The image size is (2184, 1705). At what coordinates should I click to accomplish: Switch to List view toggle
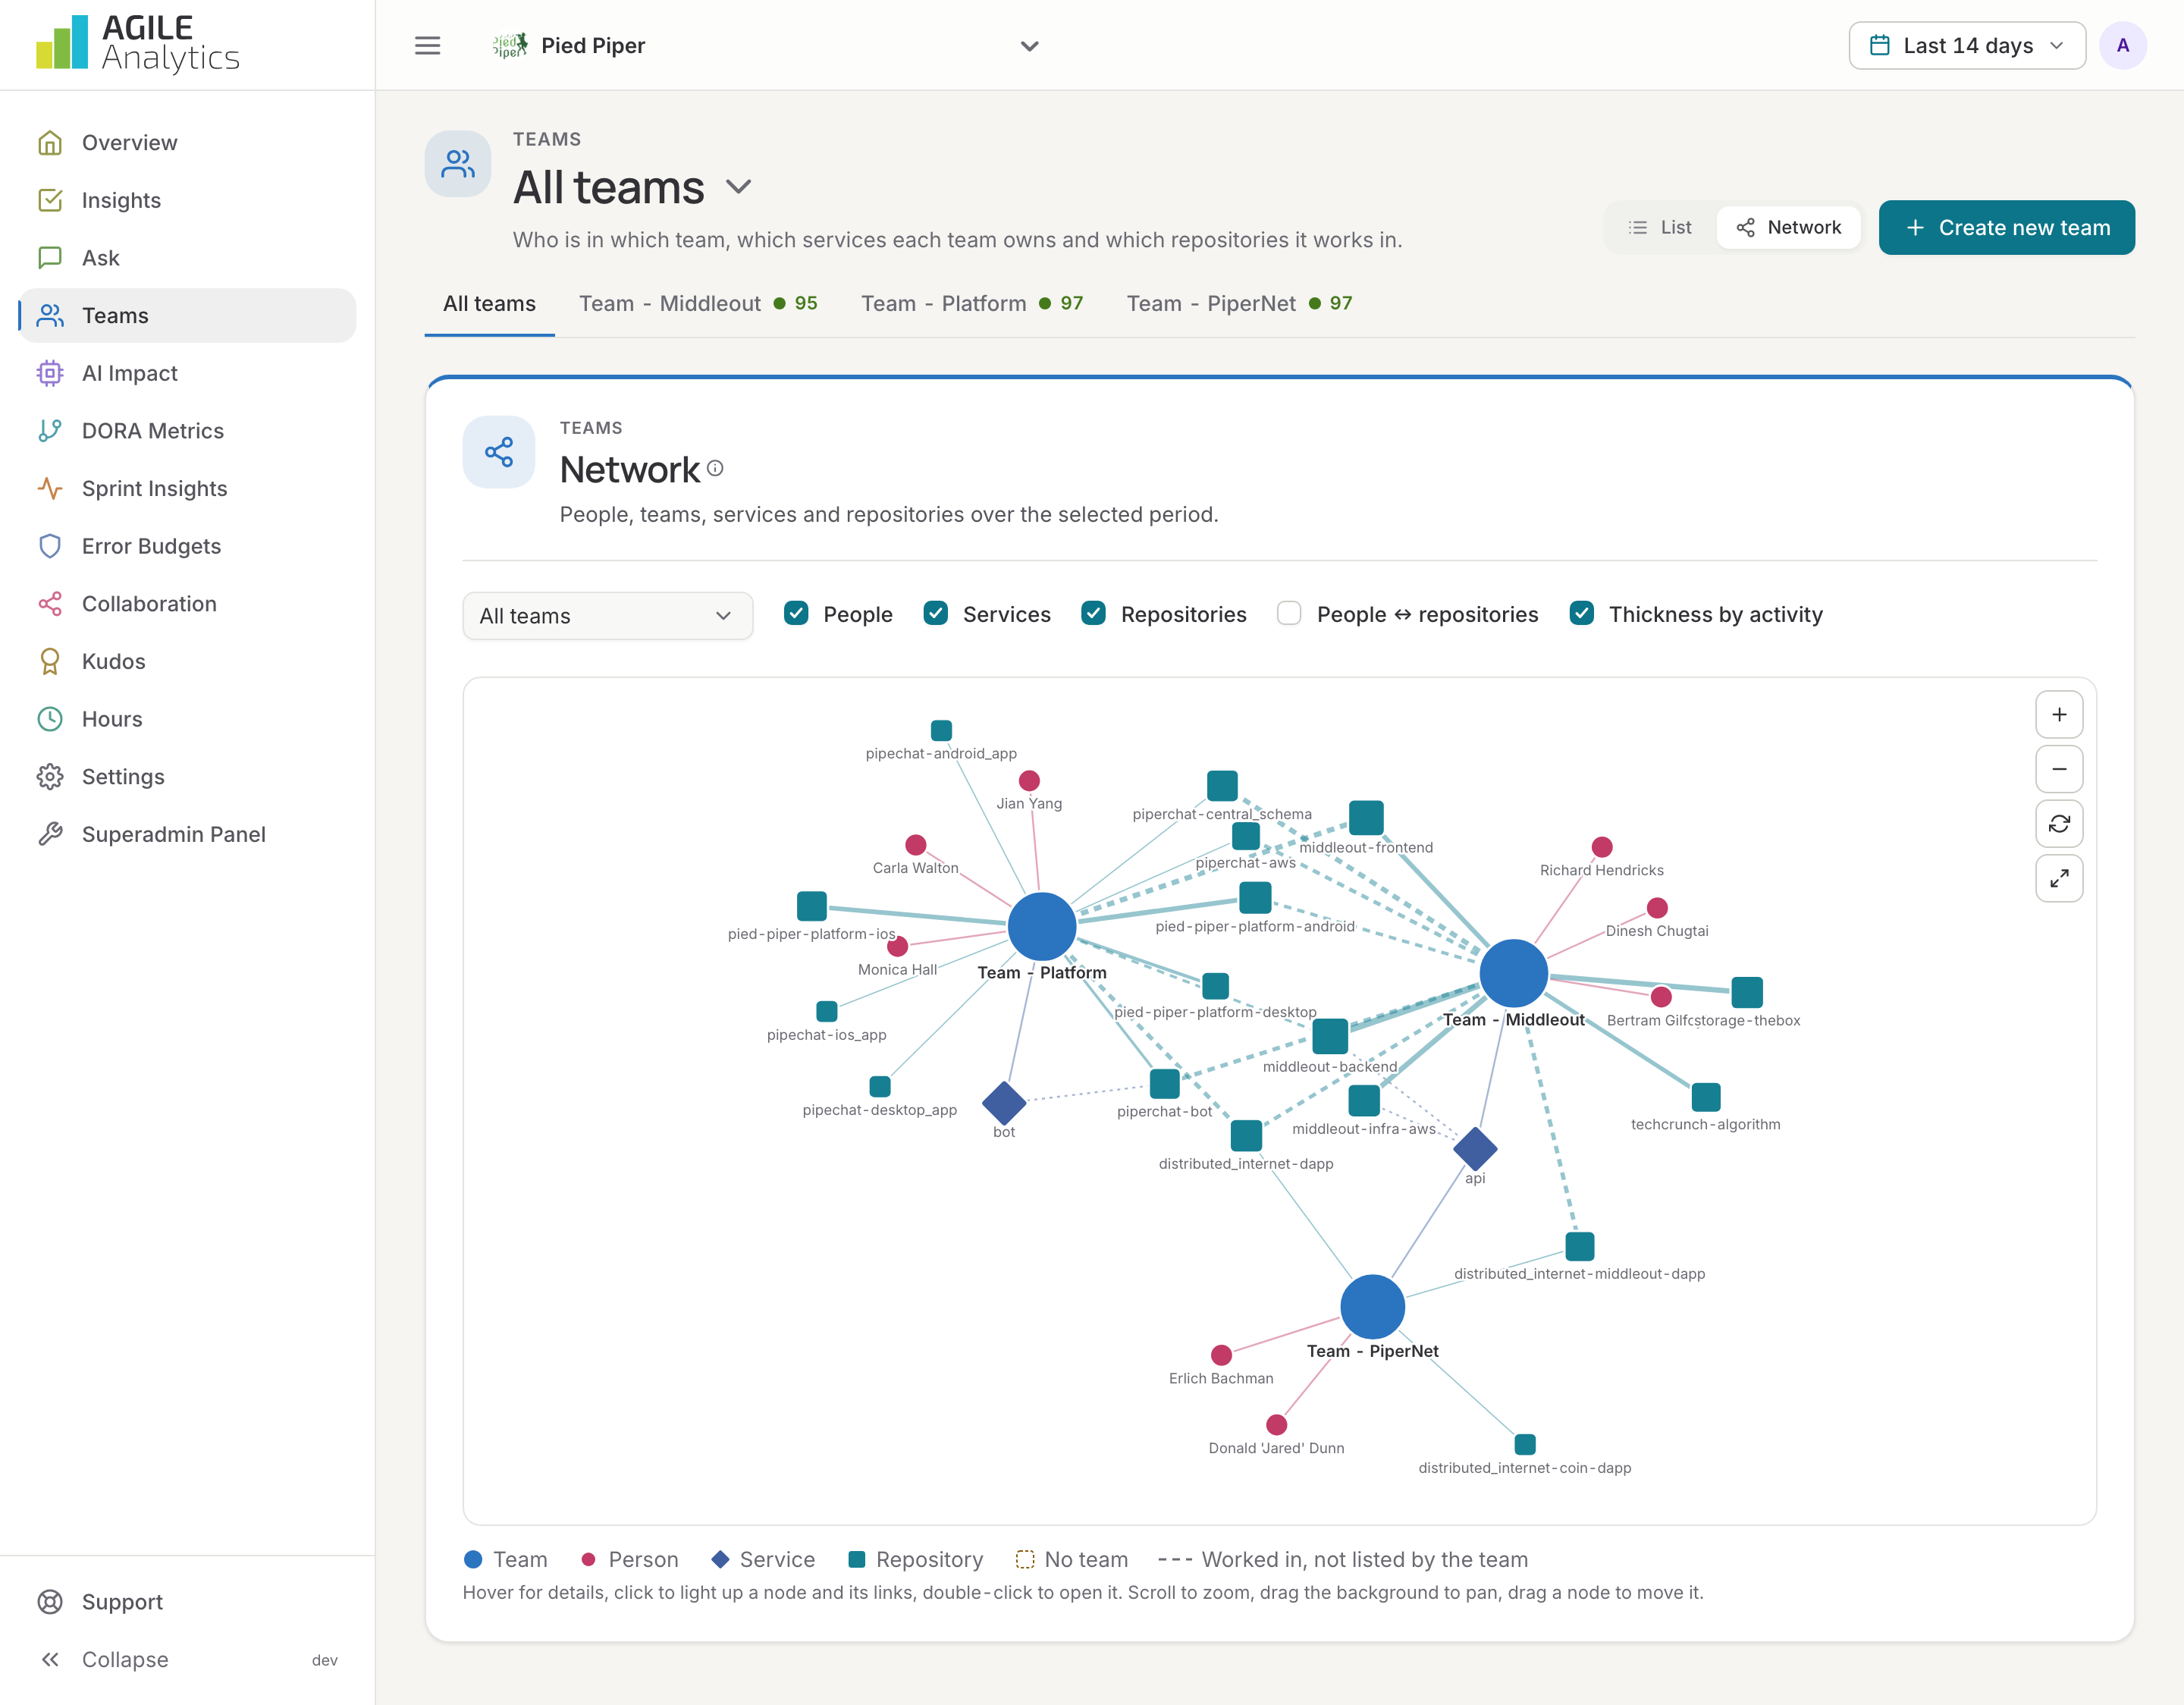[1660, 228]
